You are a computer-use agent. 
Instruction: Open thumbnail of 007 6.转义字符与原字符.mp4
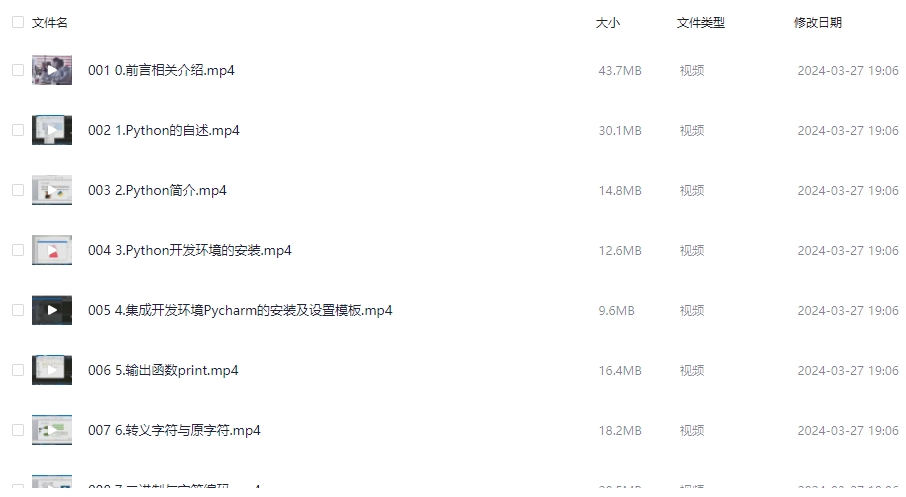[x=52, y=430]
